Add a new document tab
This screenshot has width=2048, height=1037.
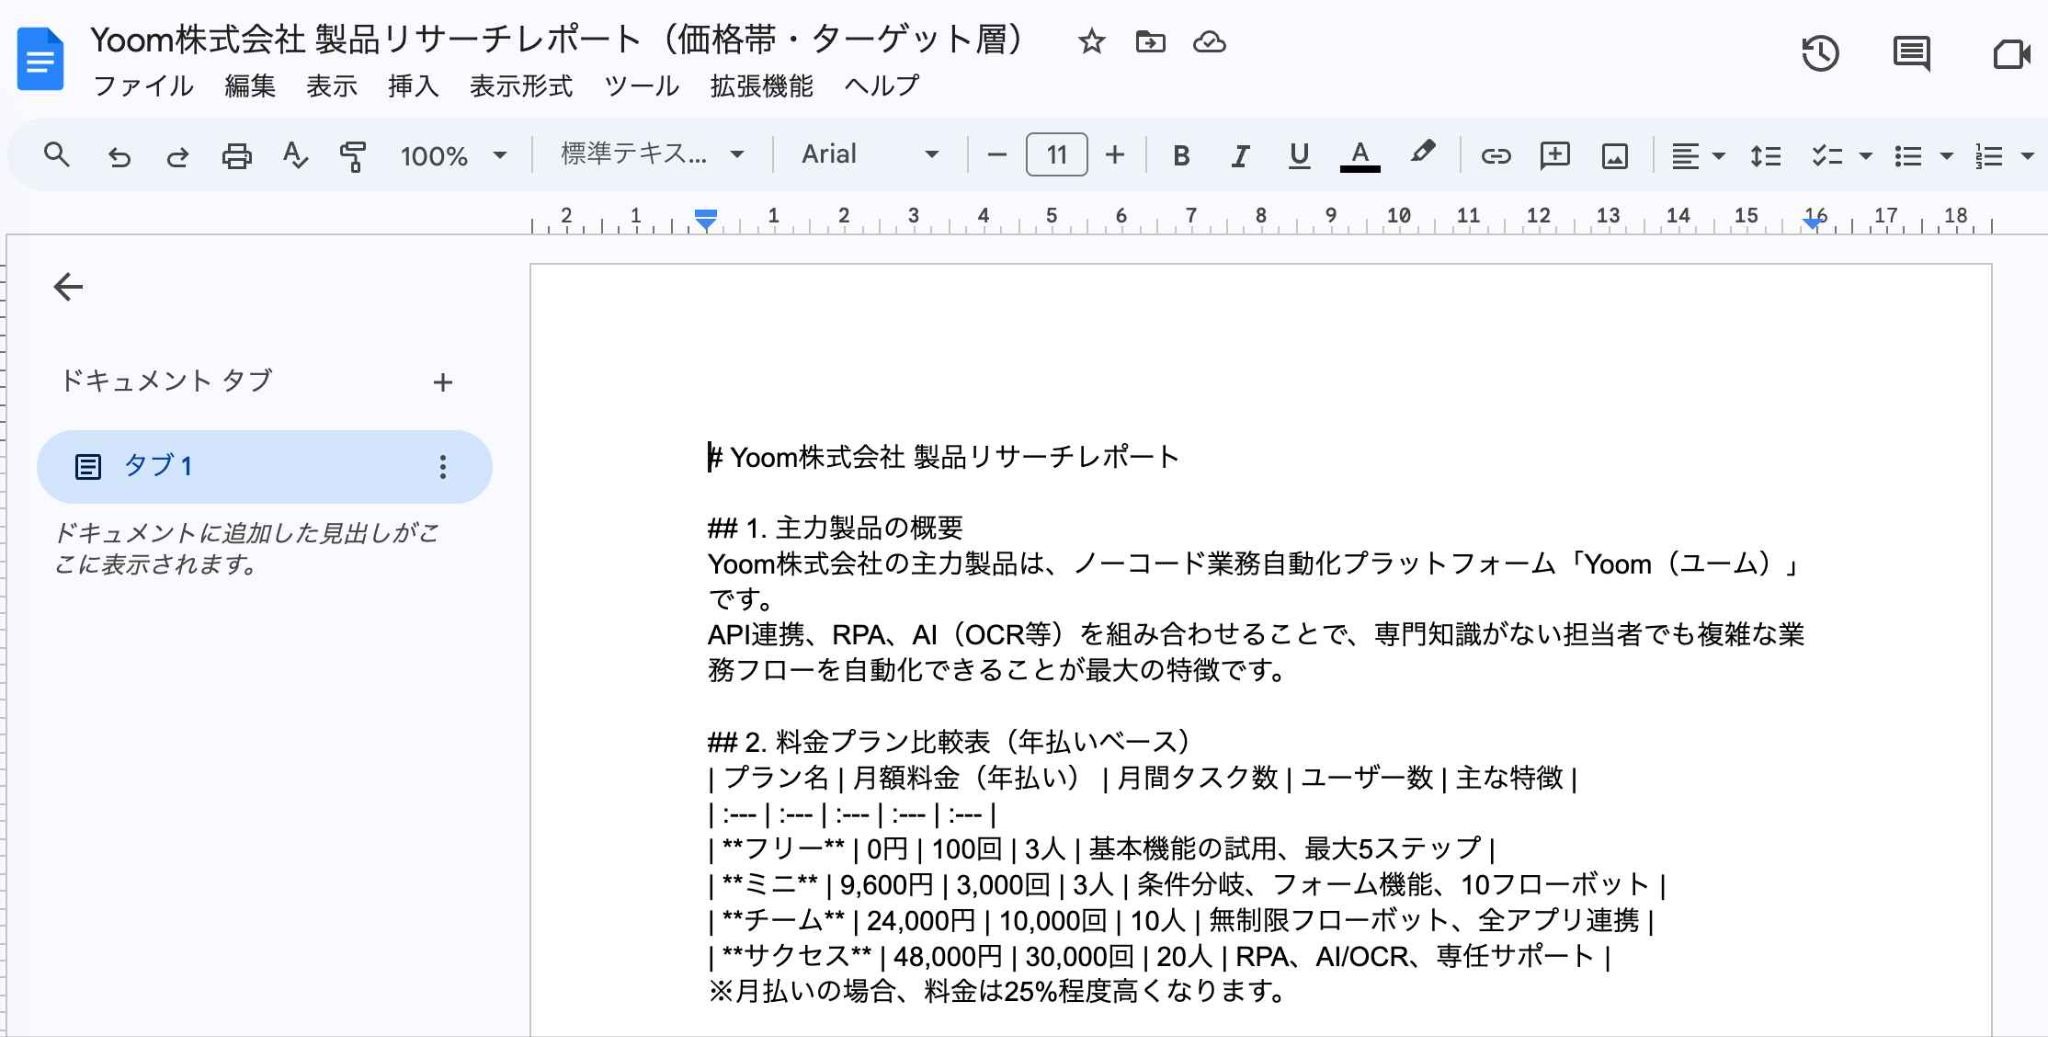click(443, 382)
